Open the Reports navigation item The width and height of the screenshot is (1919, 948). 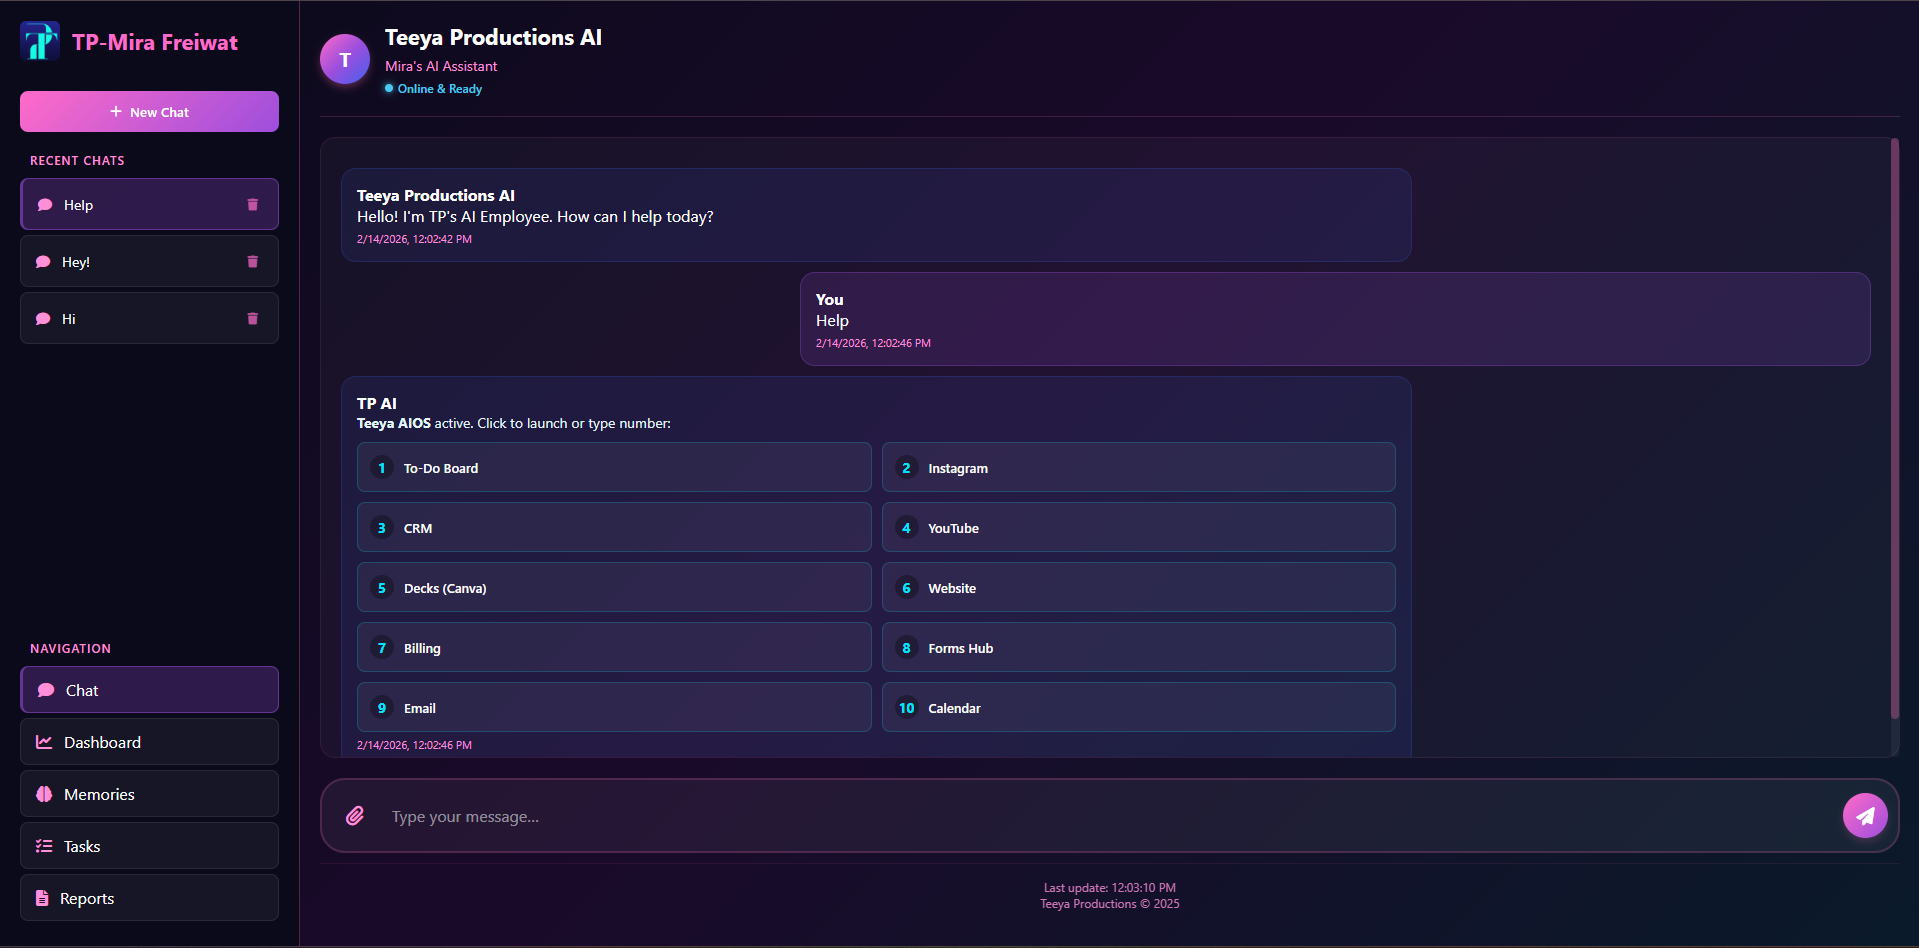pyautogui.click(x=149, y=898)
